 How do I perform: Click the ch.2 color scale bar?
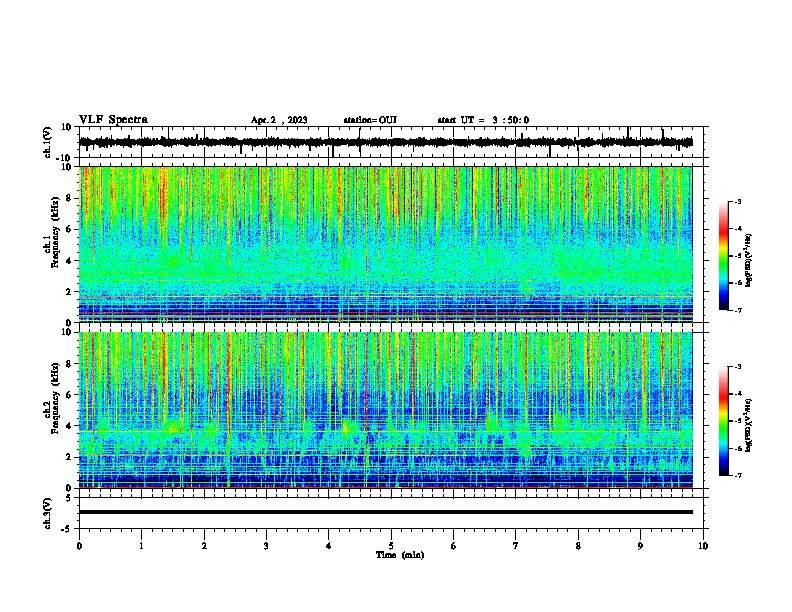[723, 421]
